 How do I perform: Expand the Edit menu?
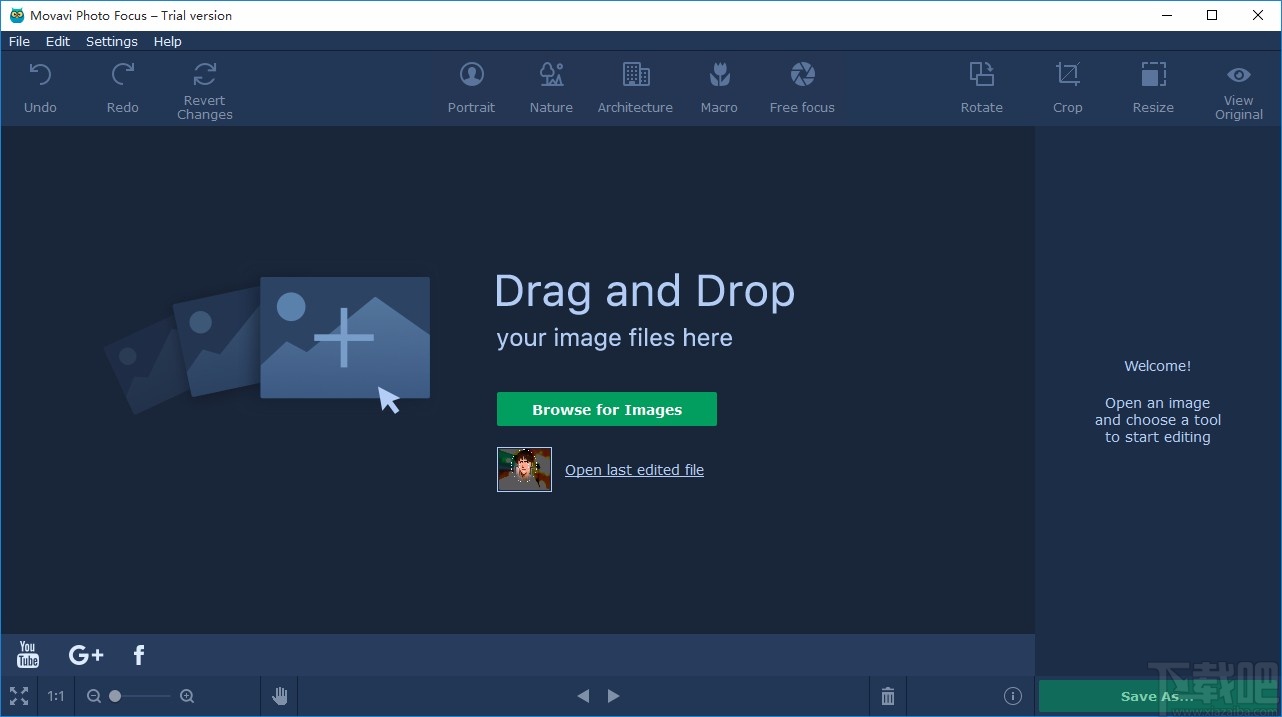[58, 41]
